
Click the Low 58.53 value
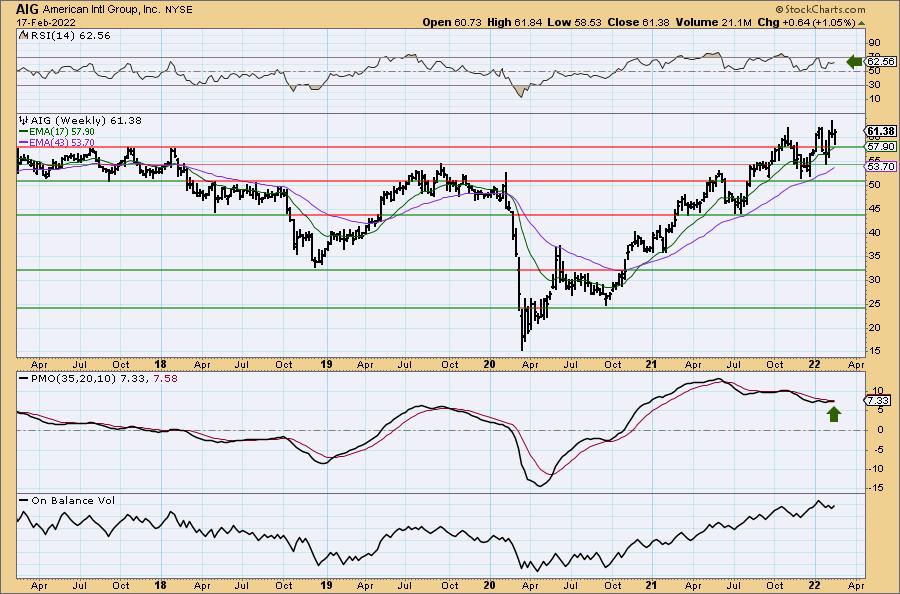coord(574,22)
